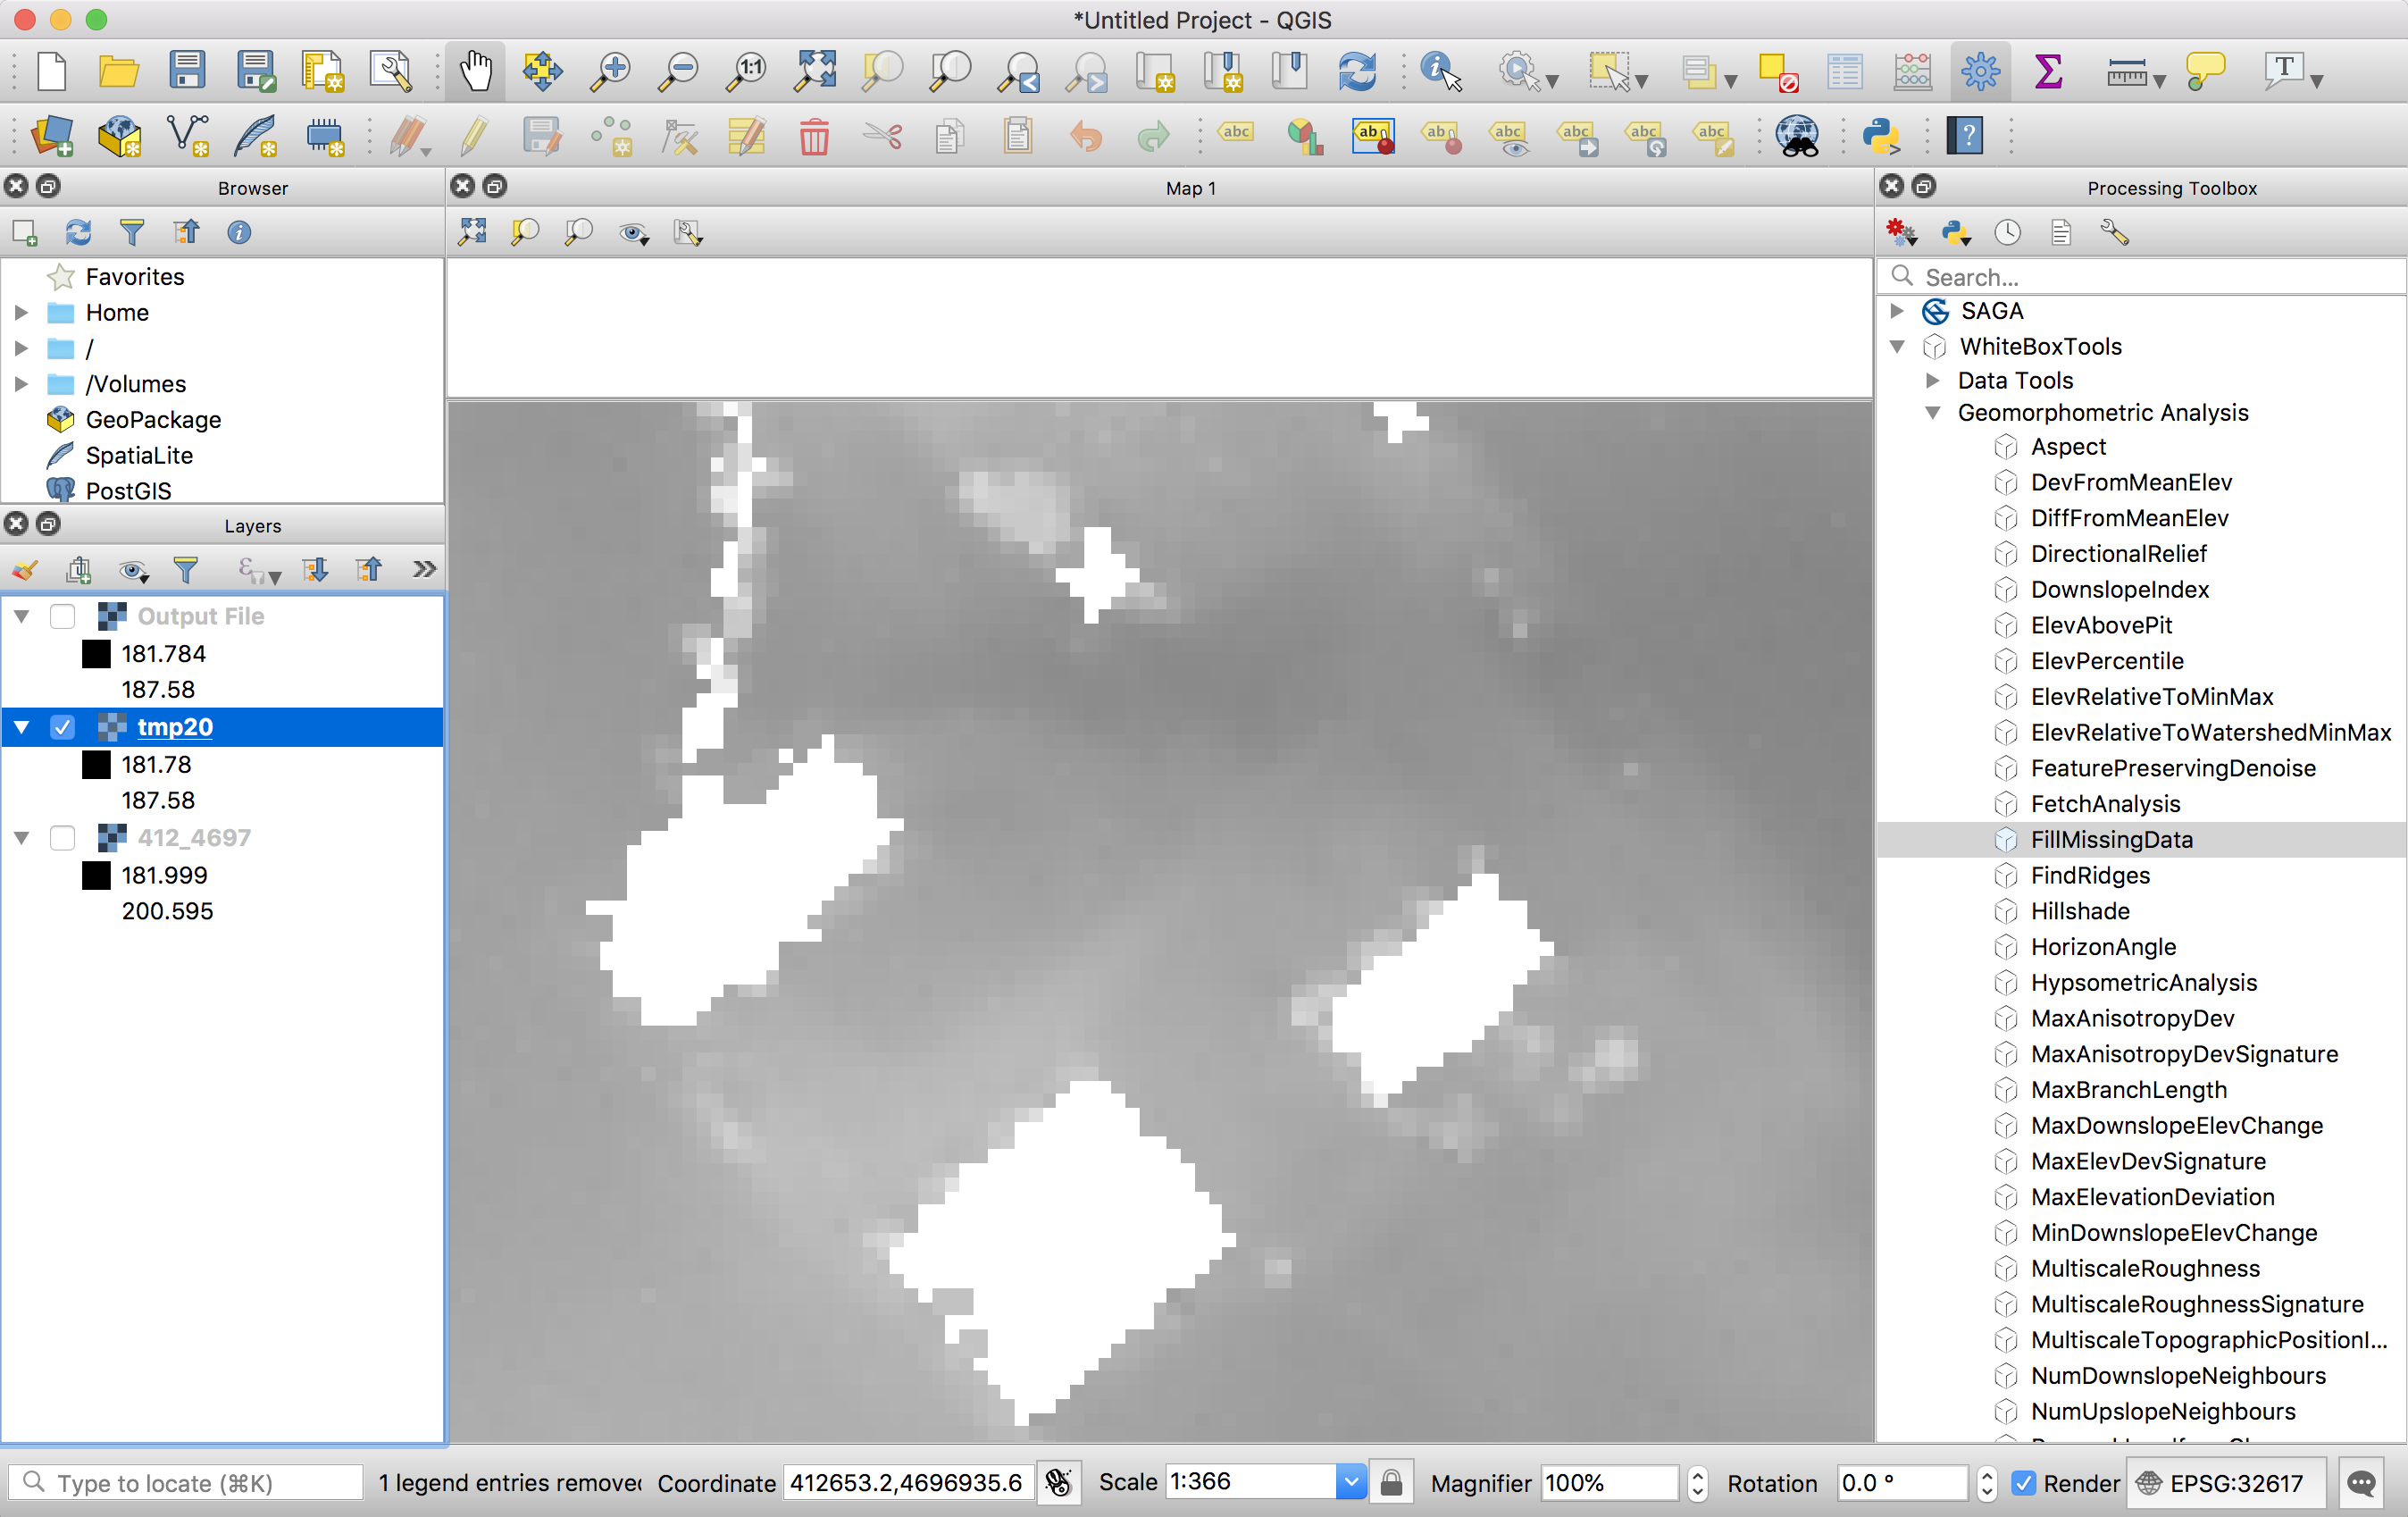
Task: Open the Python console icon
Action: 1881,136
